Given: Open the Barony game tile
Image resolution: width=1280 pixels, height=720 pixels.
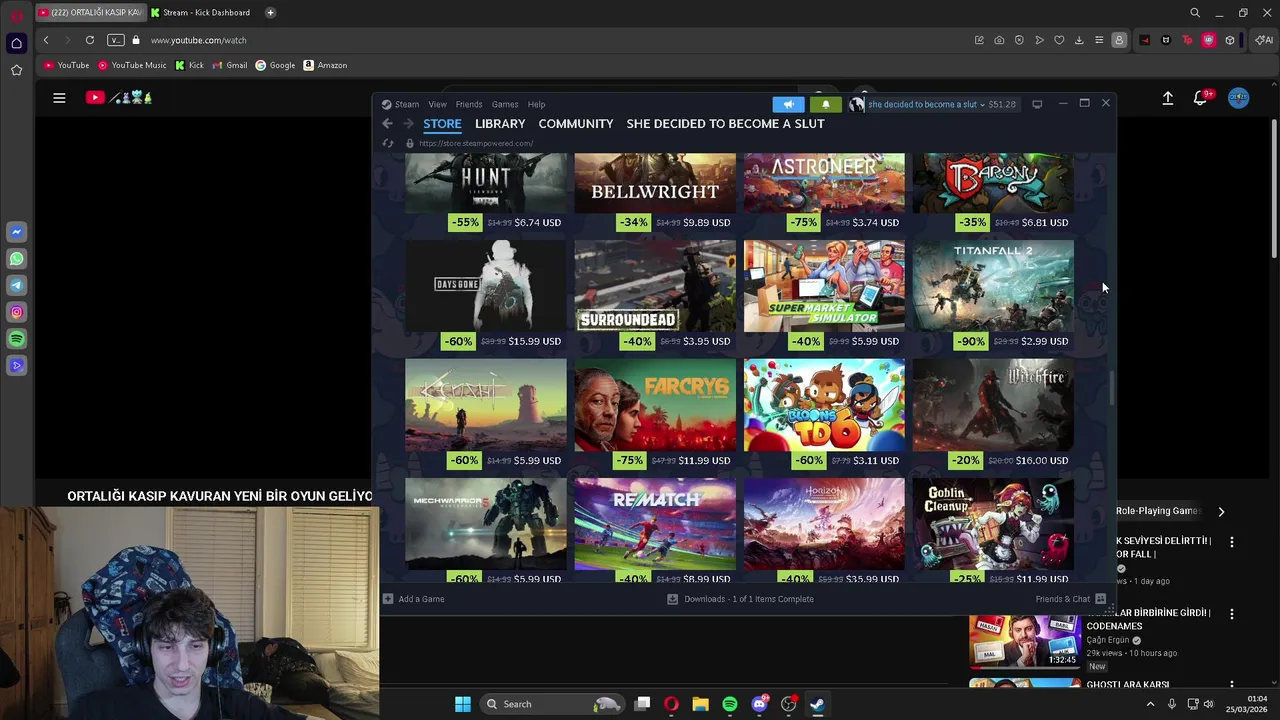Looking at the screenshot, I should (x=993, y=182).
